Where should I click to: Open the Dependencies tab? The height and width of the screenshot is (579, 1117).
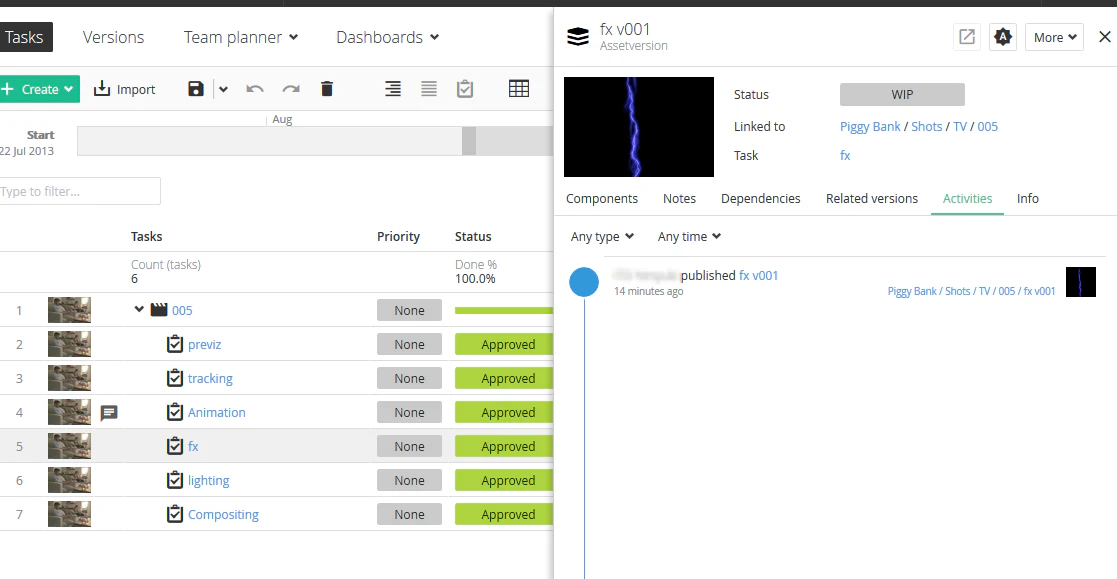[x=760, y=199]
